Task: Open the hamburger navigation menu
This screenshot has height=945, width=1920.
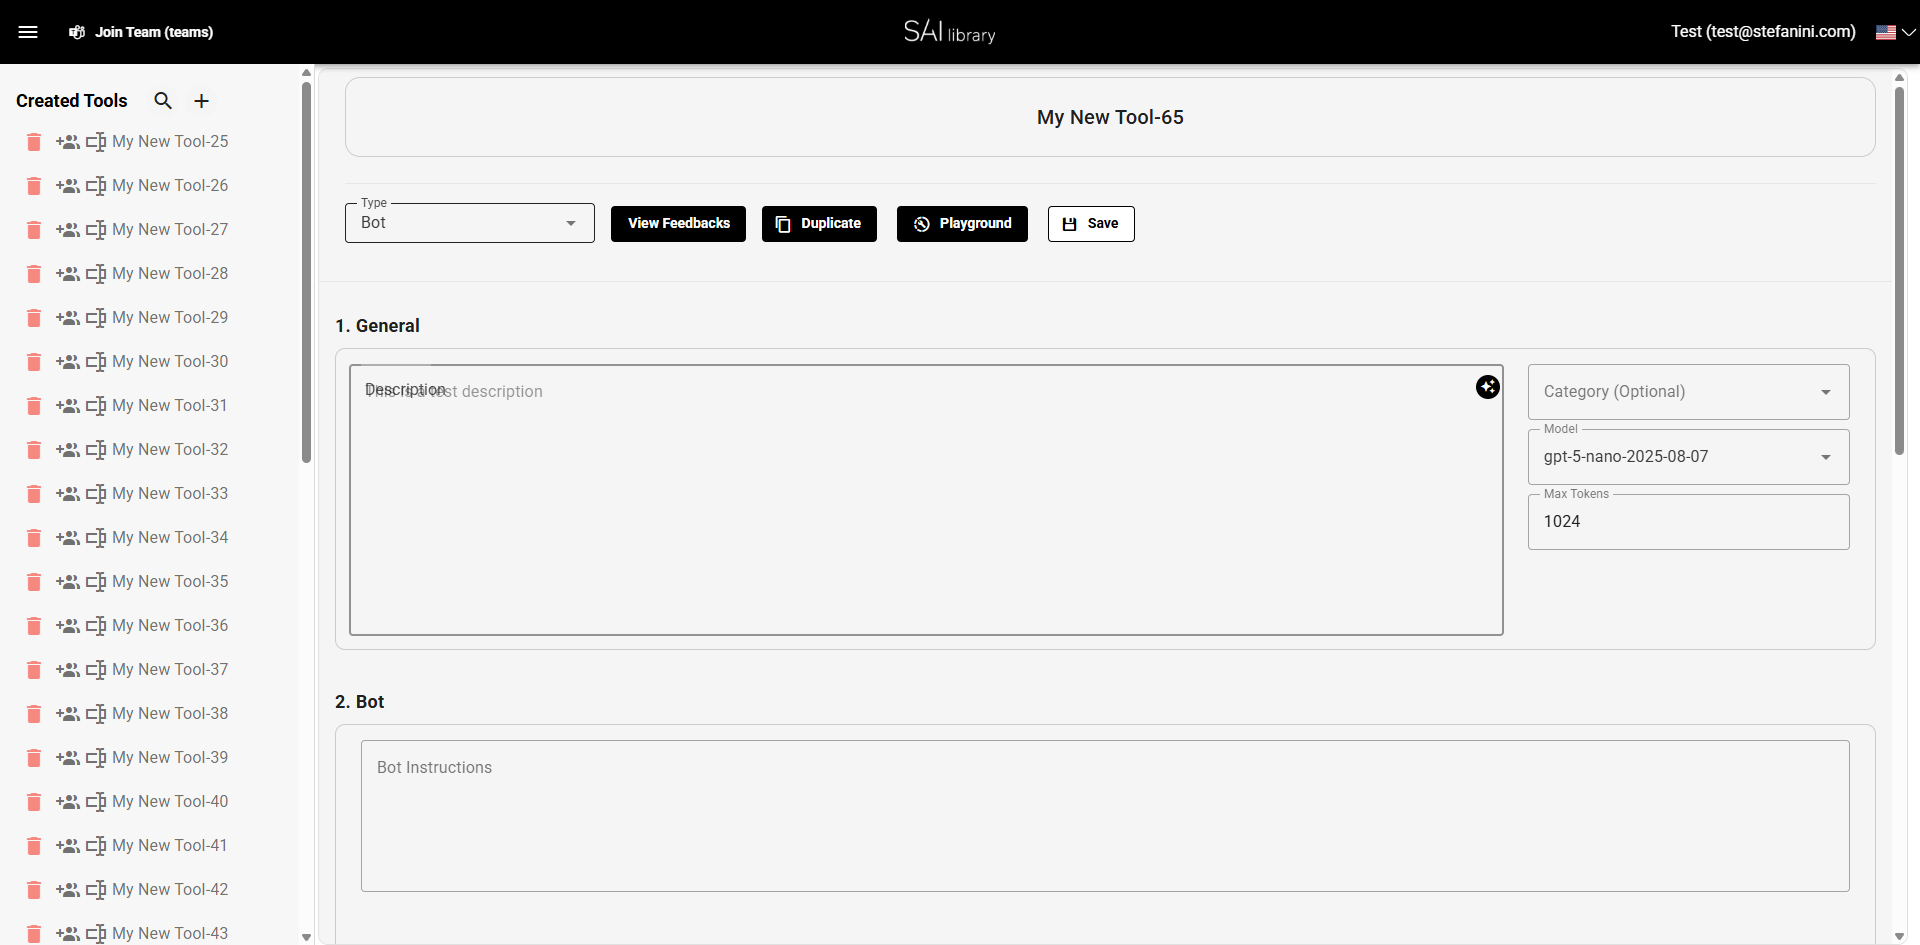Action: pos(28,32)
